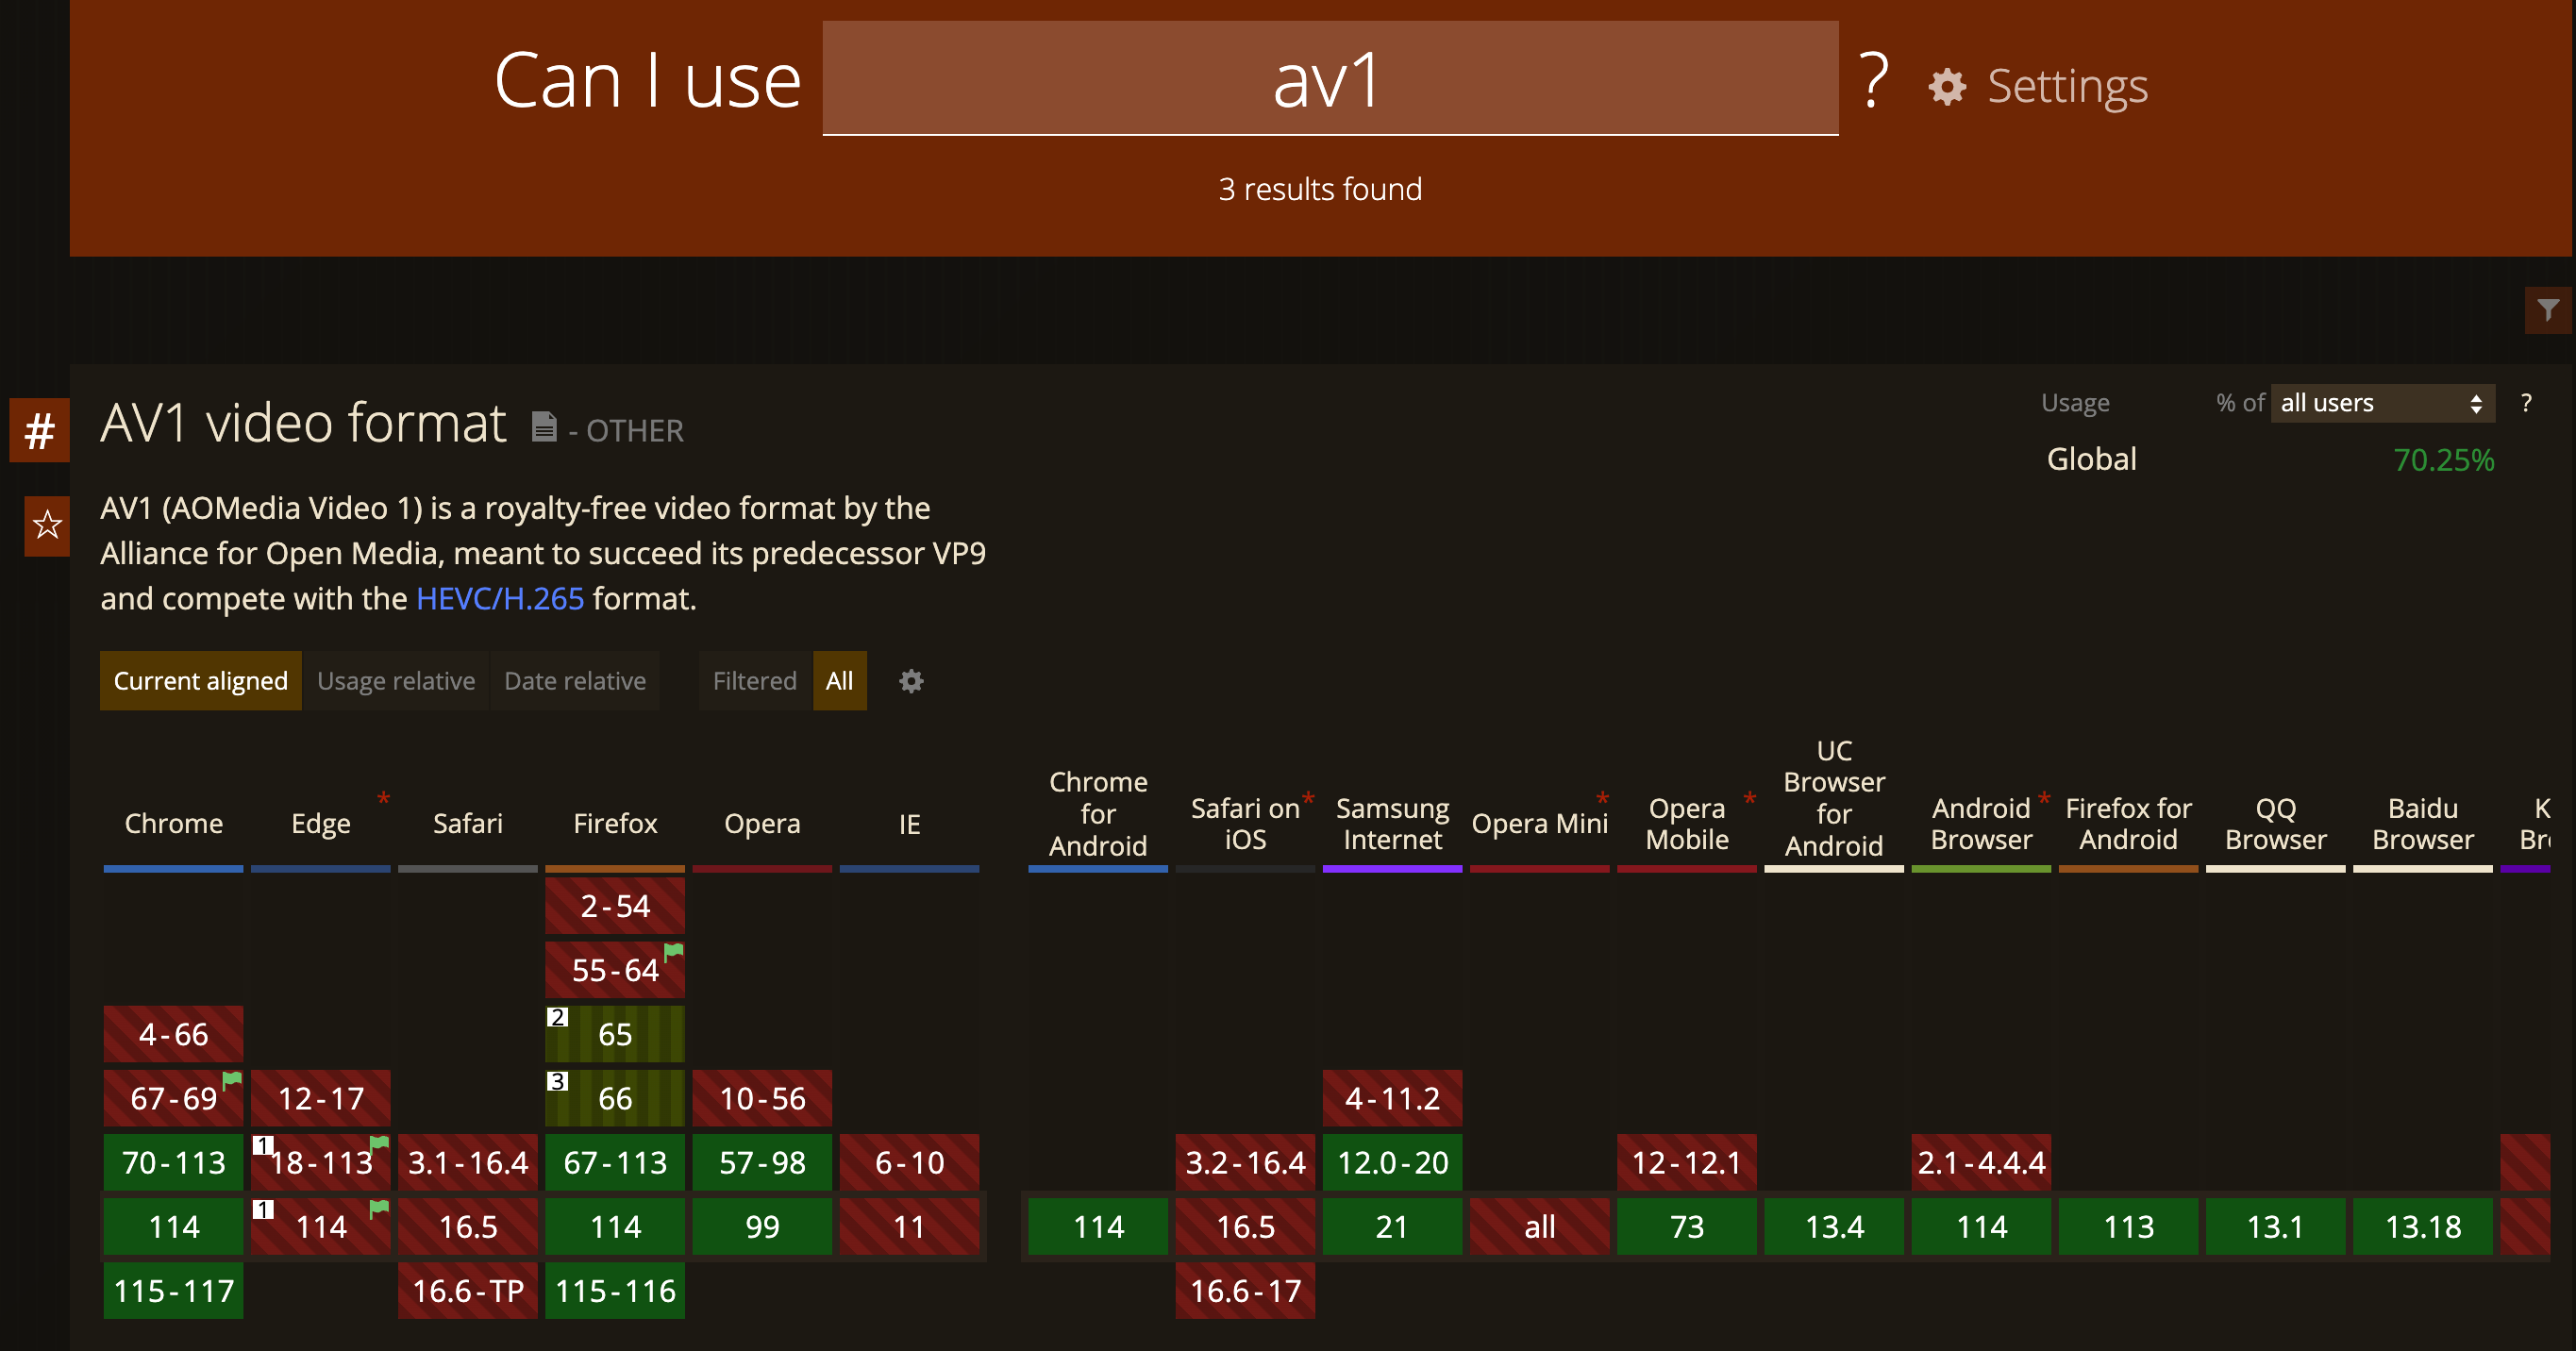Click note 2 marker on Firefox 65
Screen dimensions: 2576x1351
tap(557, 1017)
